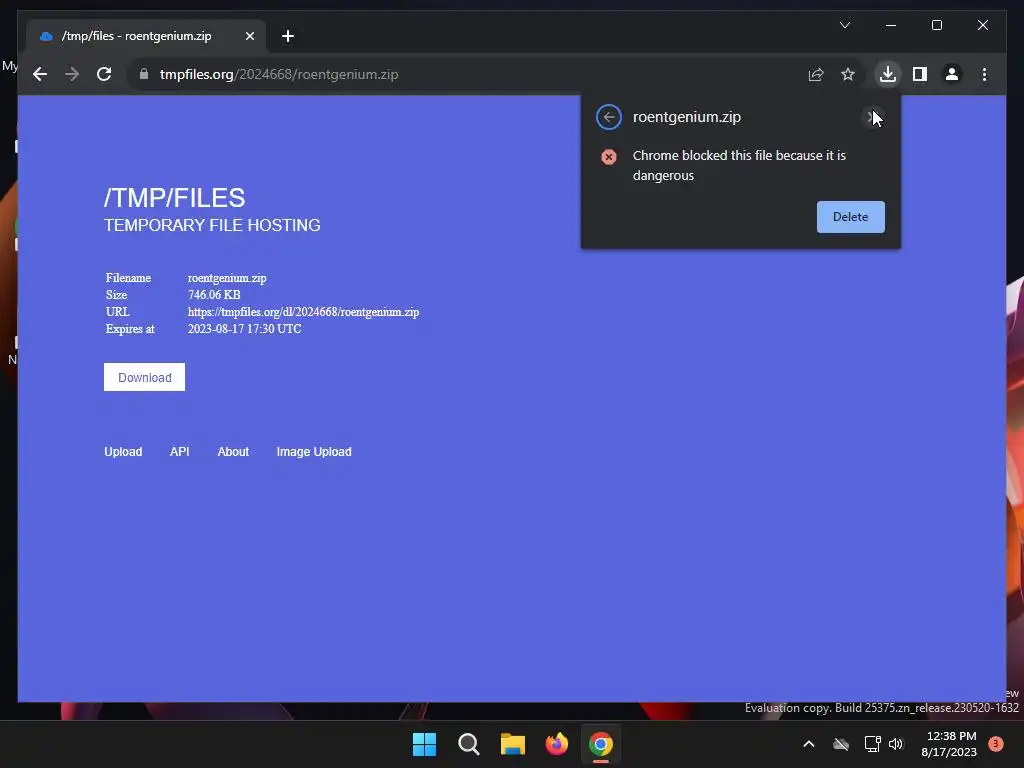This screenshot has width=1024, height=768.
Task: Click the forward navigation arrow
Action: click(72, 74)
